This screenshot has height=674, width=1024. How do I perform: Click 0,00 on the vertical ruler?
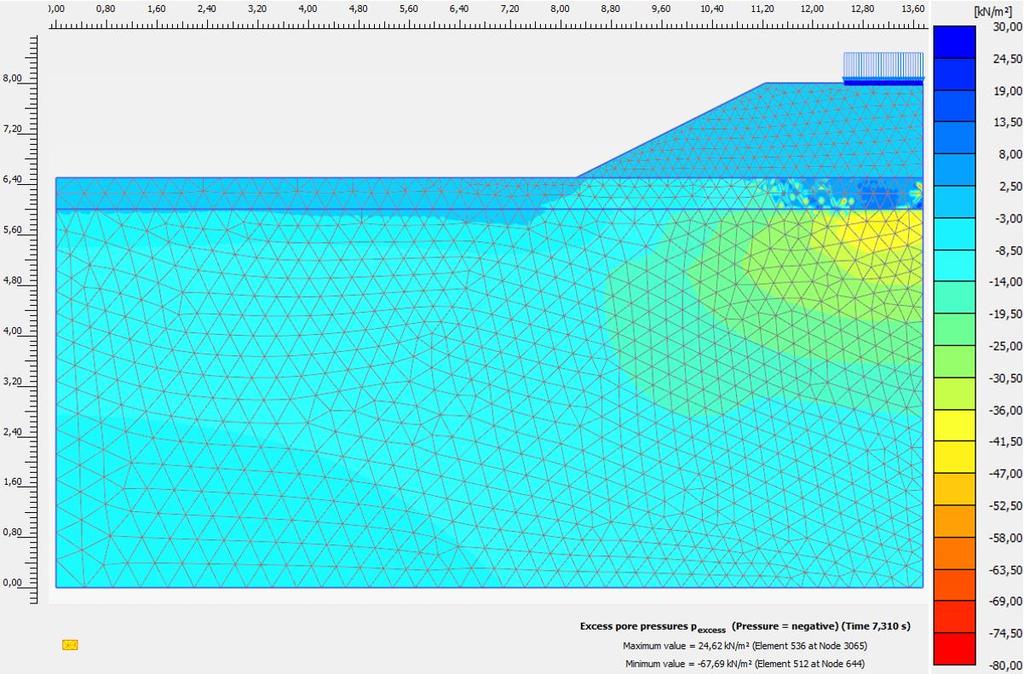(12, 583)
